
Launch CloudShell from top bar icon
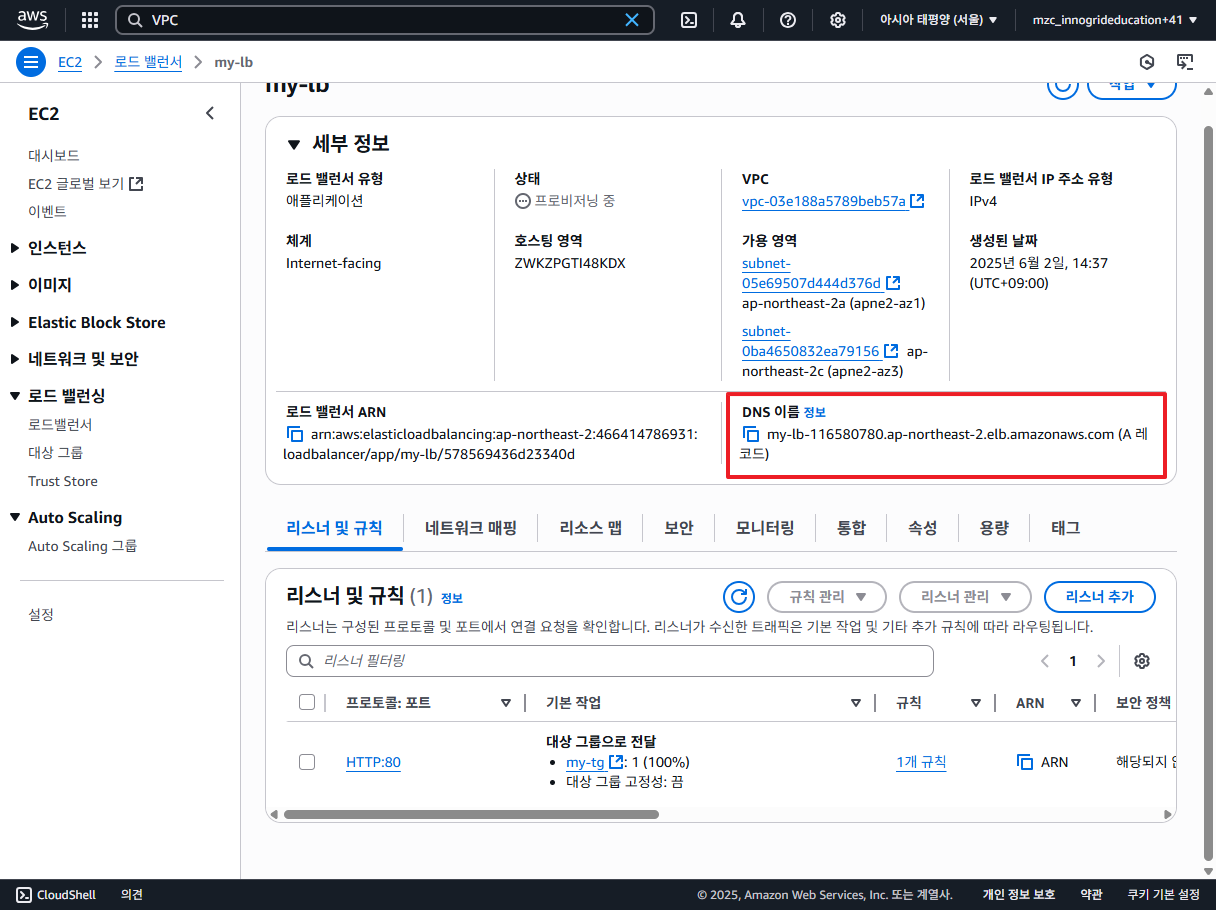click(x=689, y=20)
